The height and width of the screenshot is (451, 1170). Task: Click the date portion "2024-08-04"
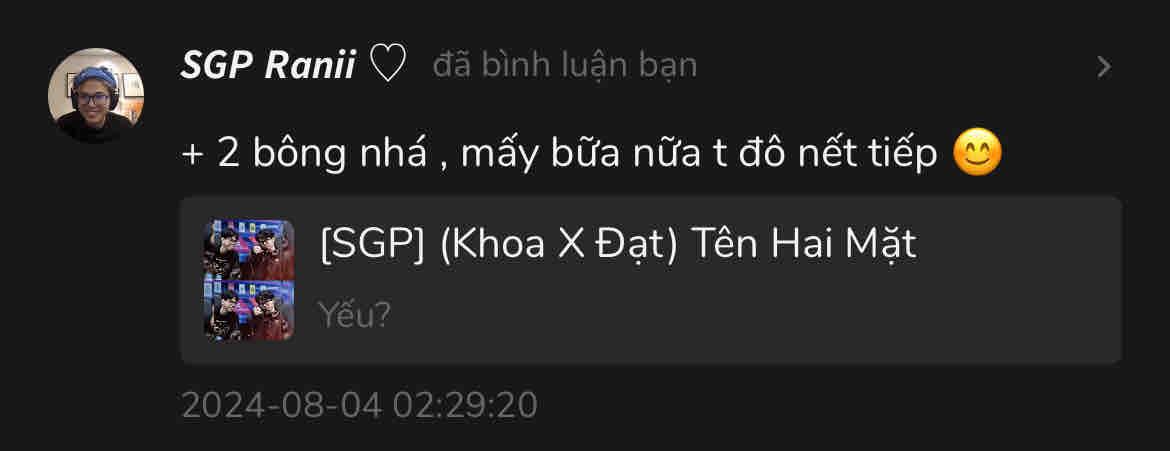[282, 405]
